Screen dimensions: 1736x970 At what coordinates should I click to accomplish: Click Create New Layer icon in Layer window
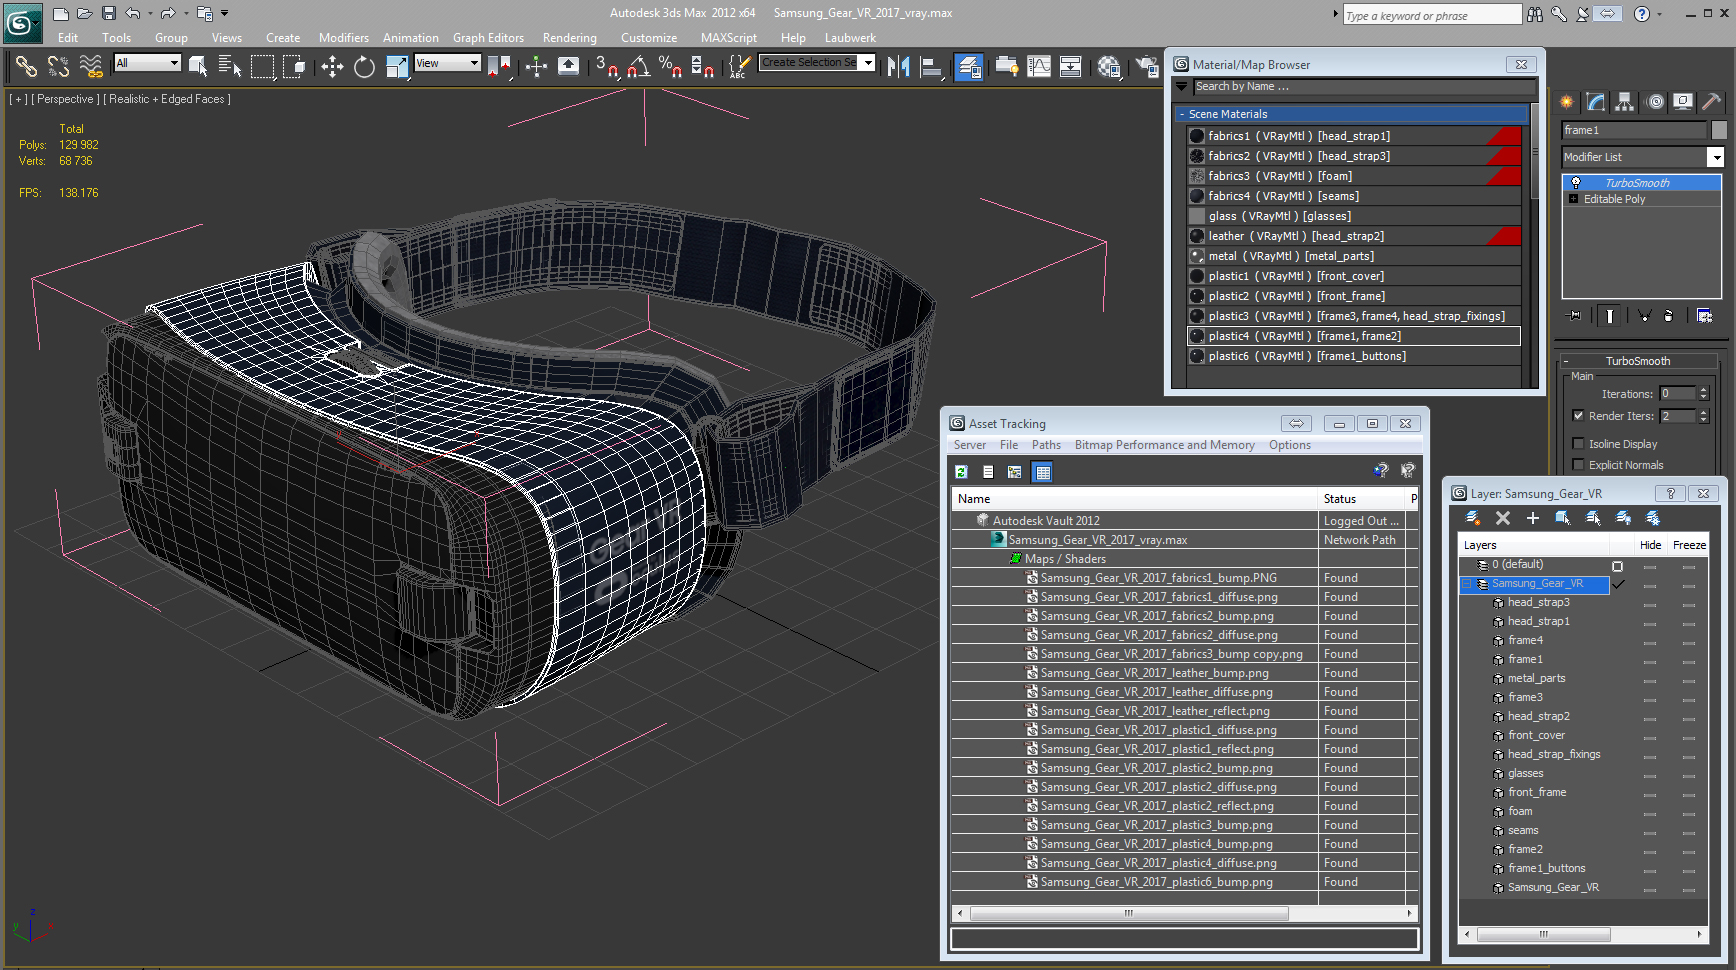[1473, 518]
